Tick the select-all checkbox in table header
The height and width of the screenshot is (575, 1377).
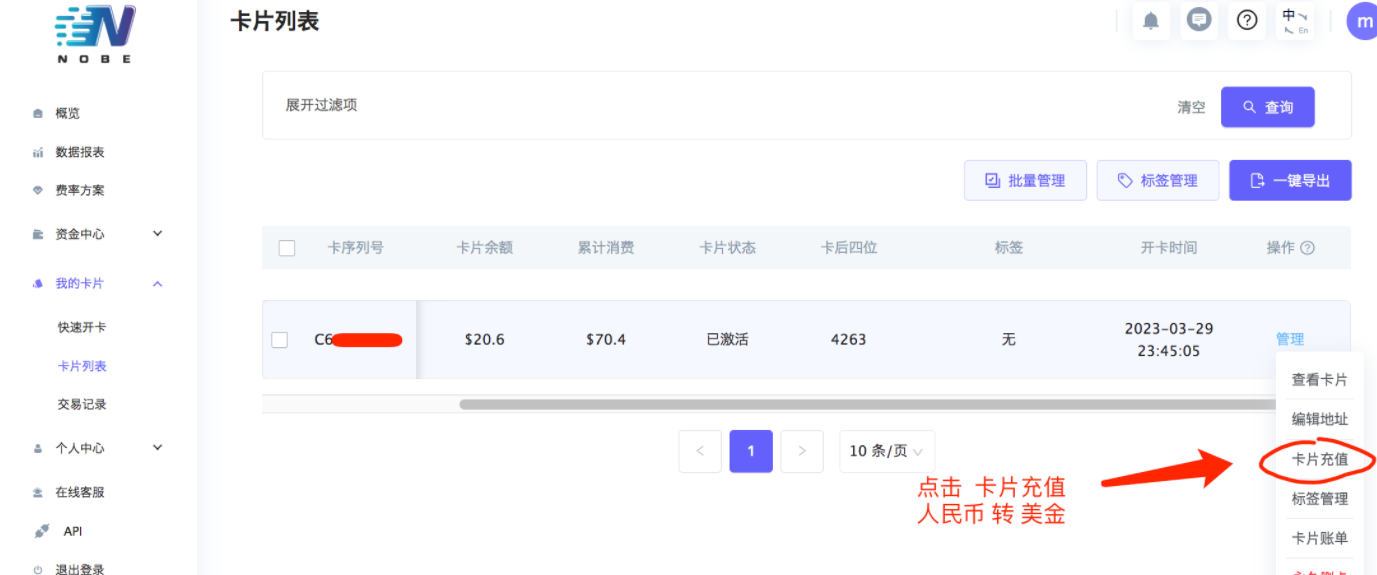[287, 248]
